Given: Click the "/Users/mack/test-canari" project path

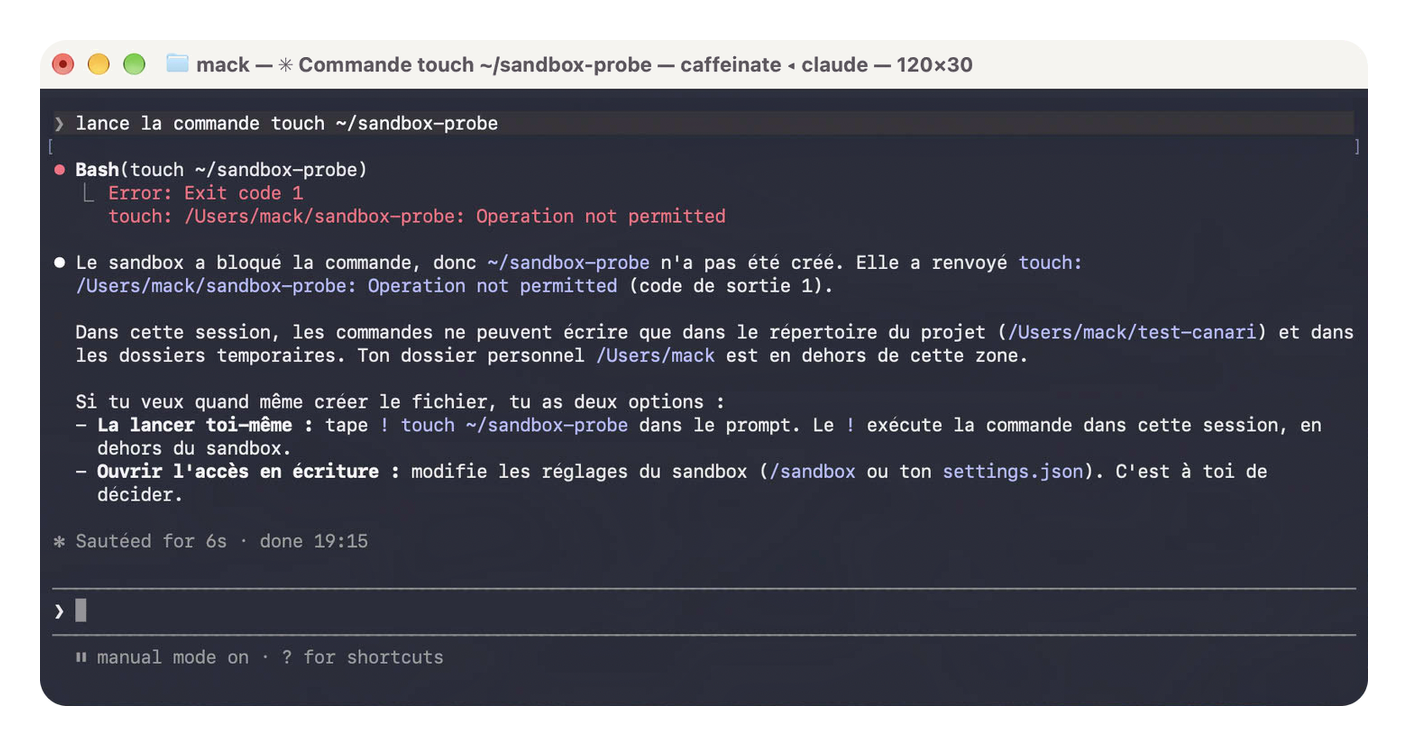Looking at the screenshot, I should [x=1132, y=332].
